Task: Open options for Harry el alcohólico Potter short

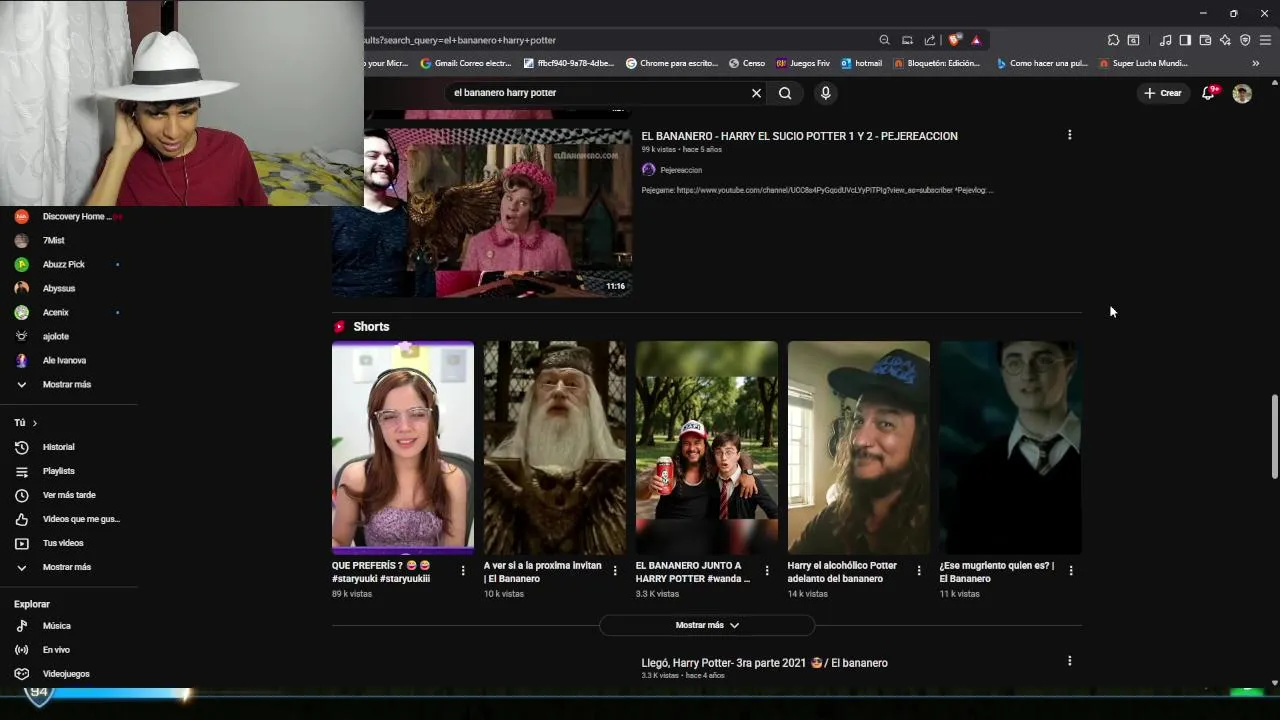Action: [919, 571]
